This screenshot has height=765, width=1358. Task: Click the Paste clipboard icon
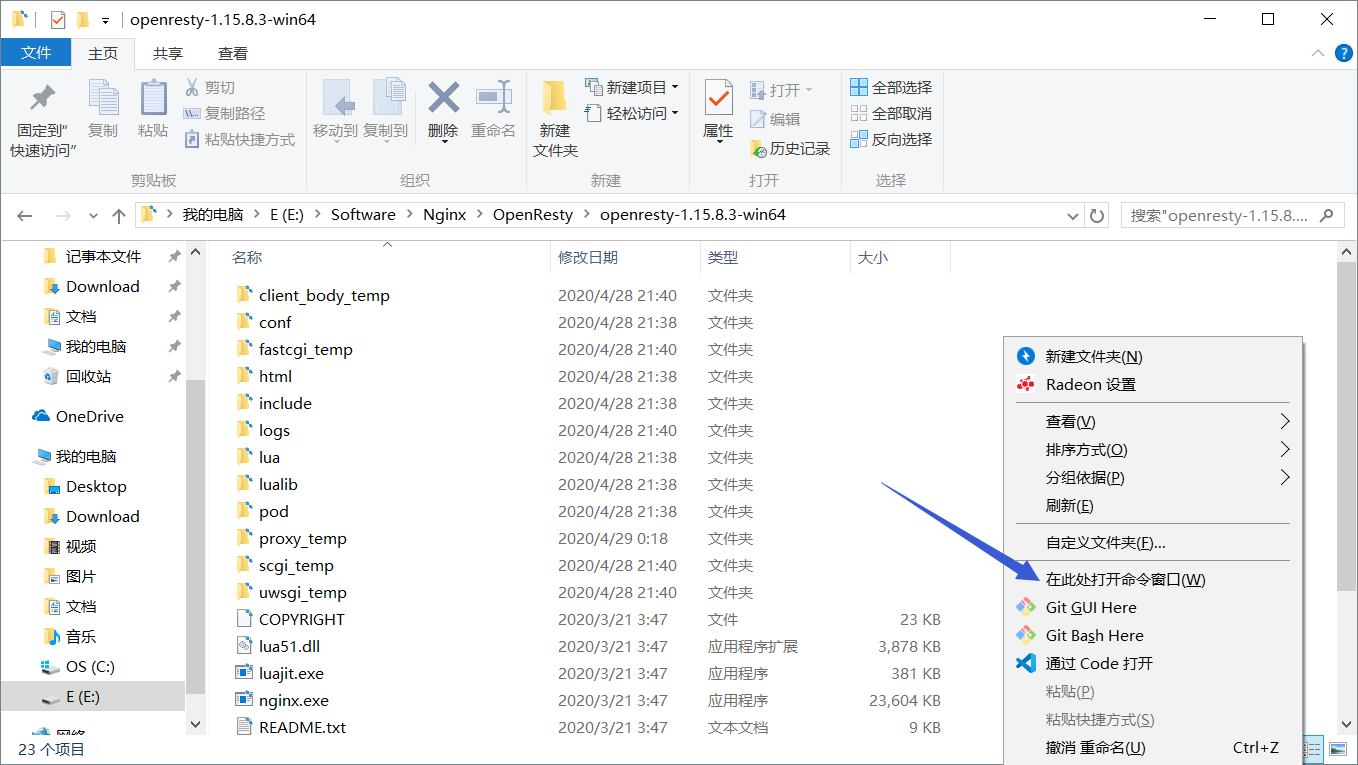153,97
